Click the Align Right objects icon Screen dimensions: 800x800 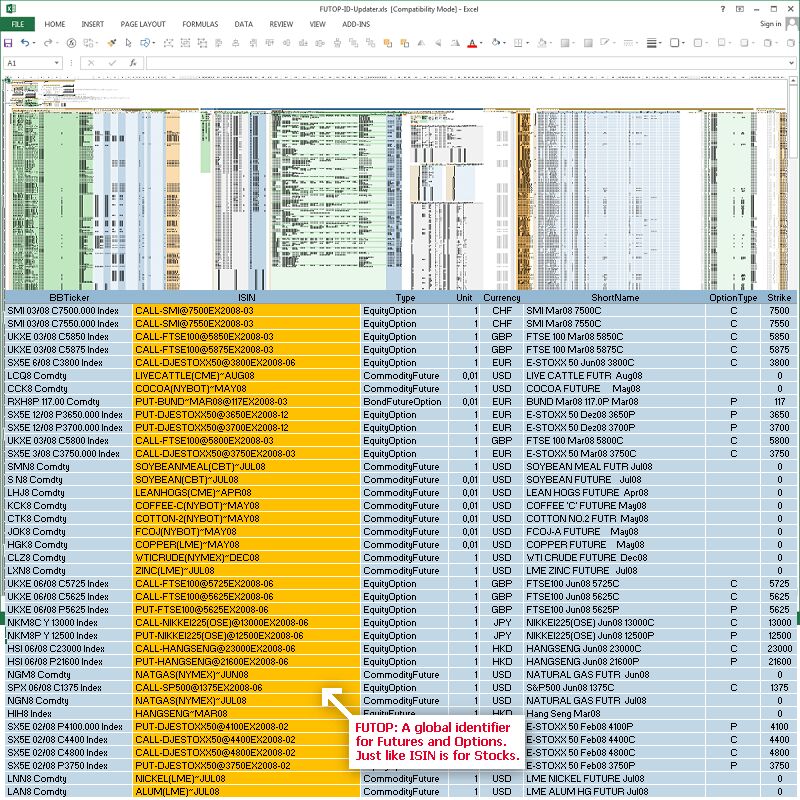[253, 43]
